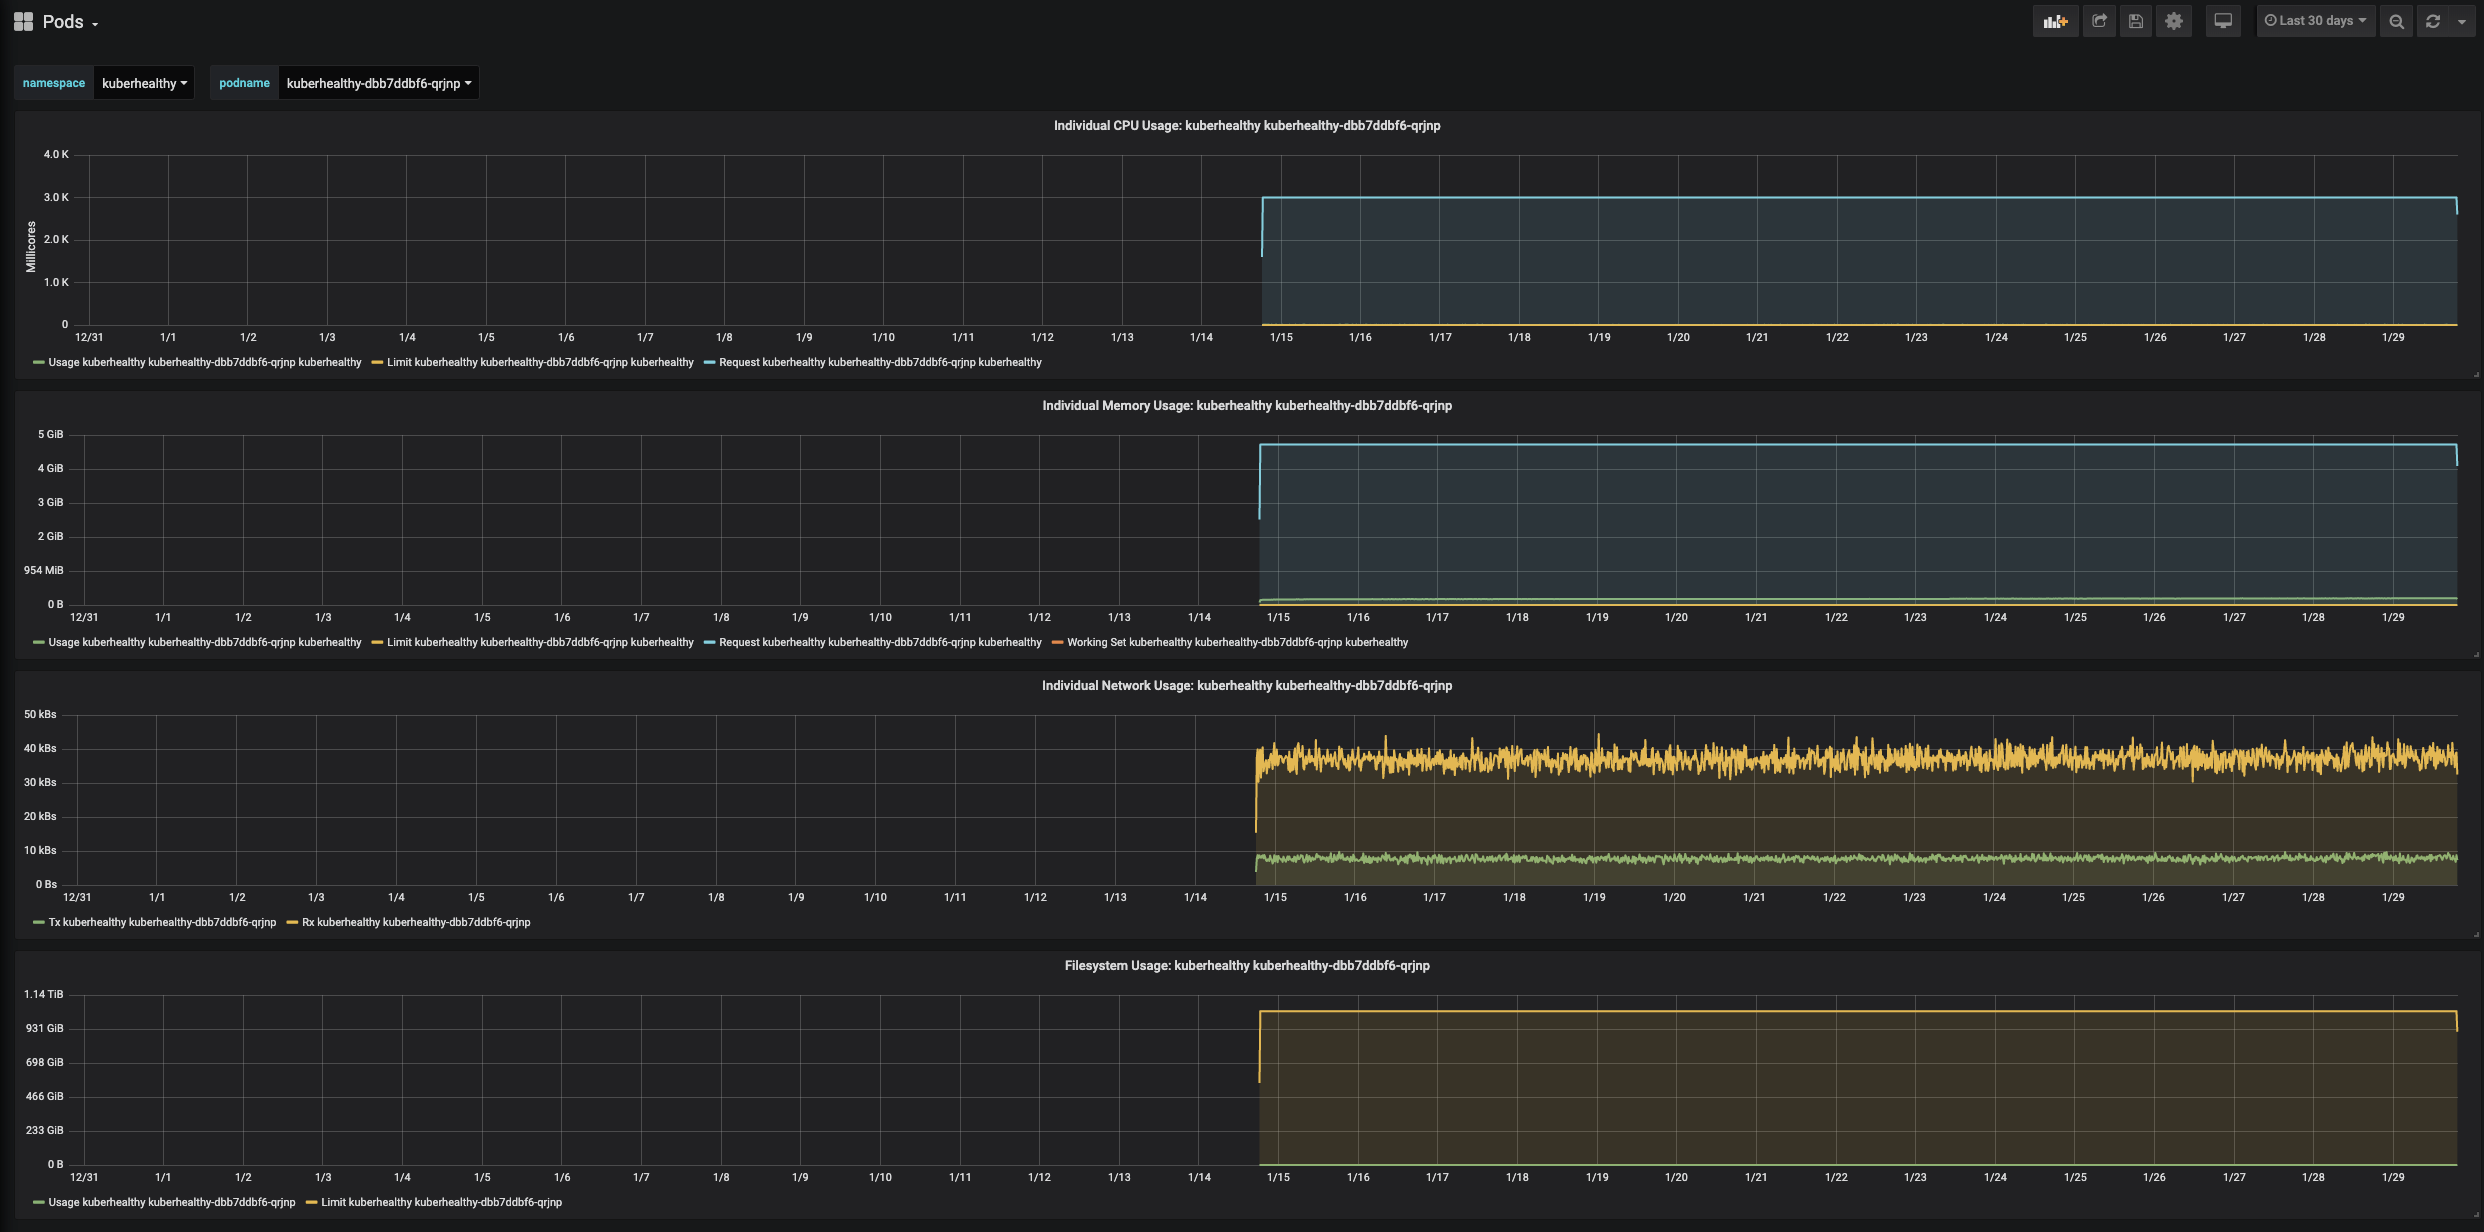Image resolution: width=2484 pixels, height=1232 pixels.
Task: Open the Individual CPU Usage panel menu
Action: point(1246,126)
